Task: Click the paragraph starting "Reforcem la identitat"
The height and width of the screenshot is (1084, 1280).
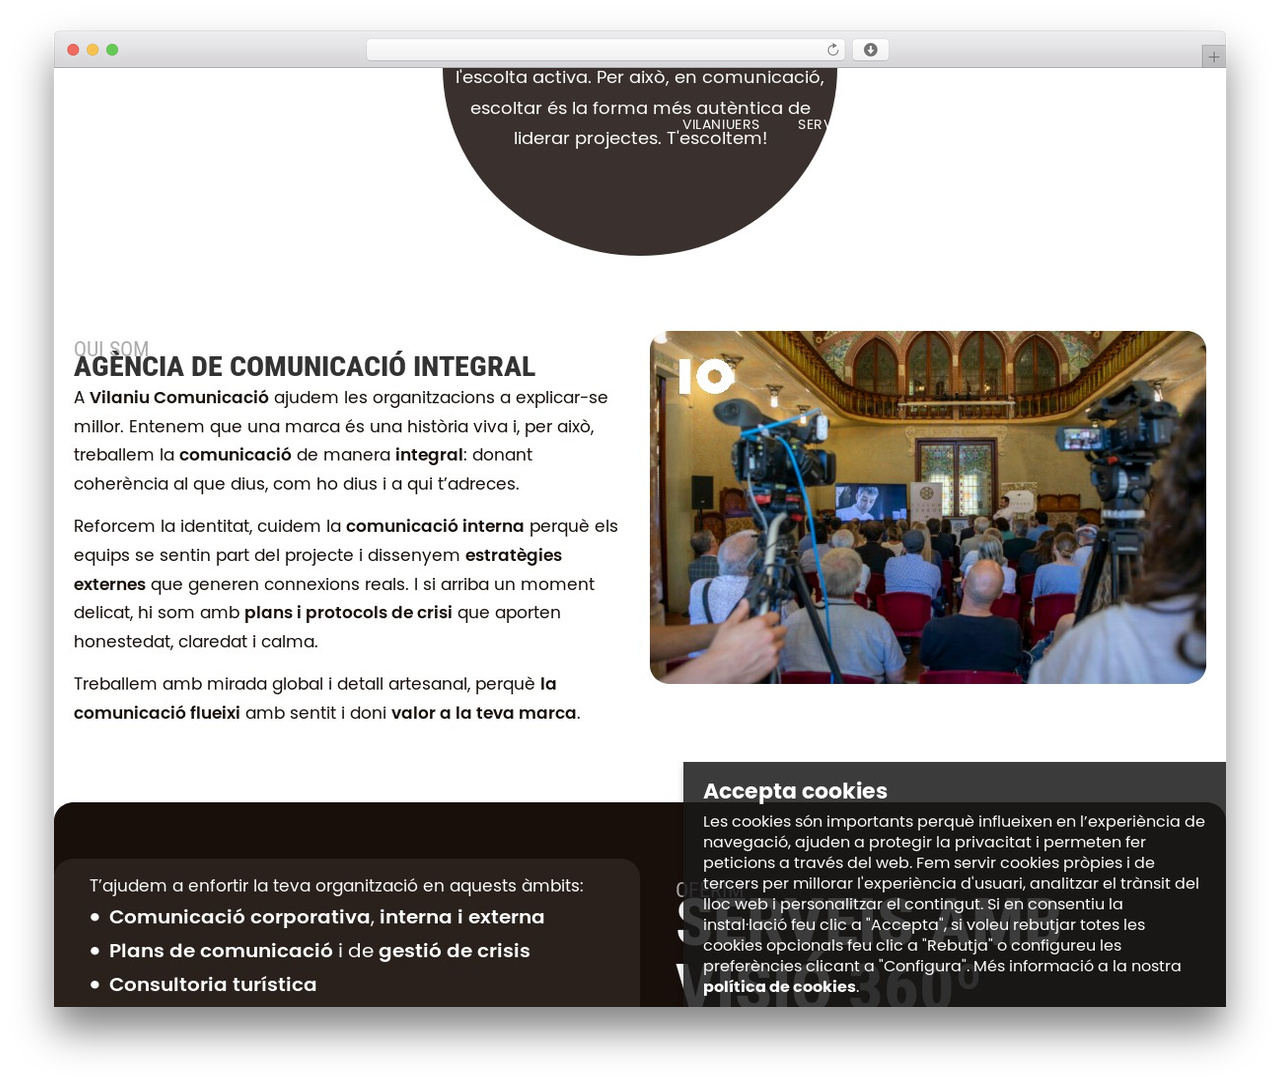Action: point(346,584)
